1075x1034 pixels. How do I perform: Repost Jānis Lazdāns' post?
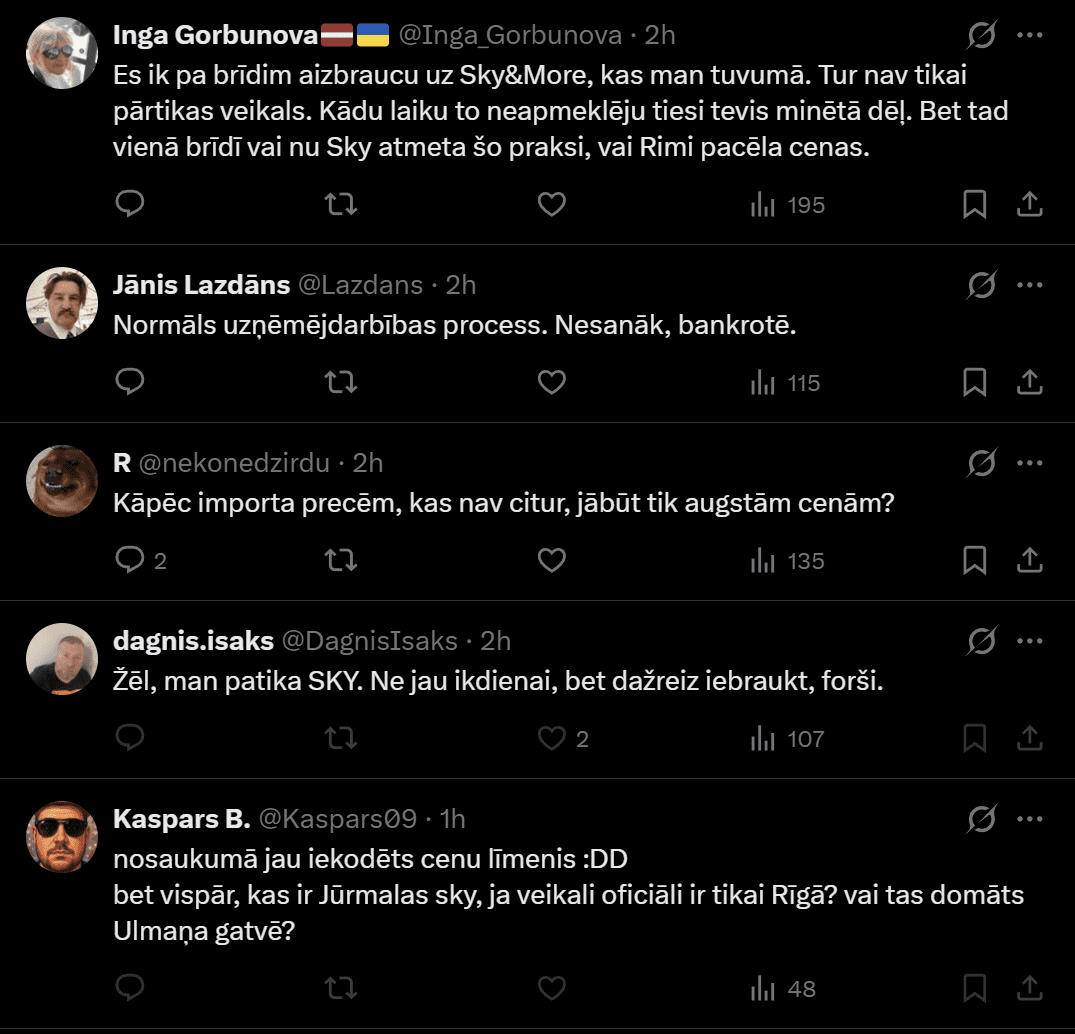(x=342, y=383)
